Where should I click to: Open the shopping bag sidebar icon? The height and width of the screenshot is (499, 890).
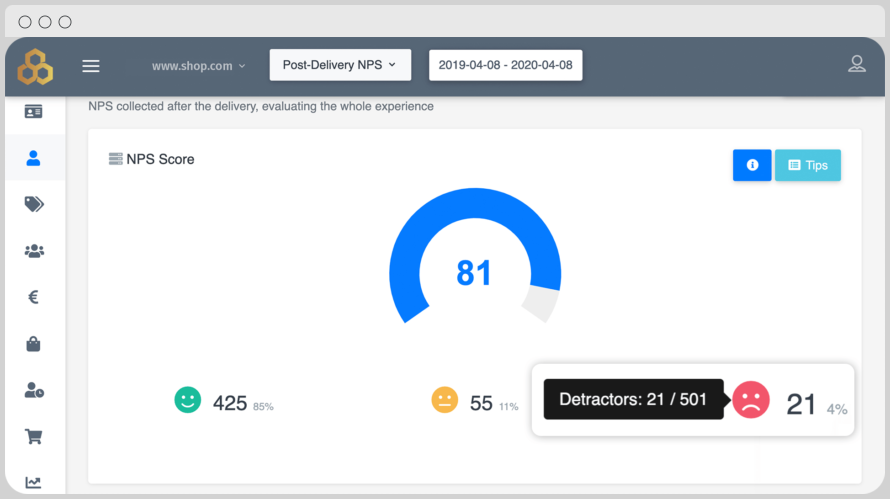coord(33,344)
